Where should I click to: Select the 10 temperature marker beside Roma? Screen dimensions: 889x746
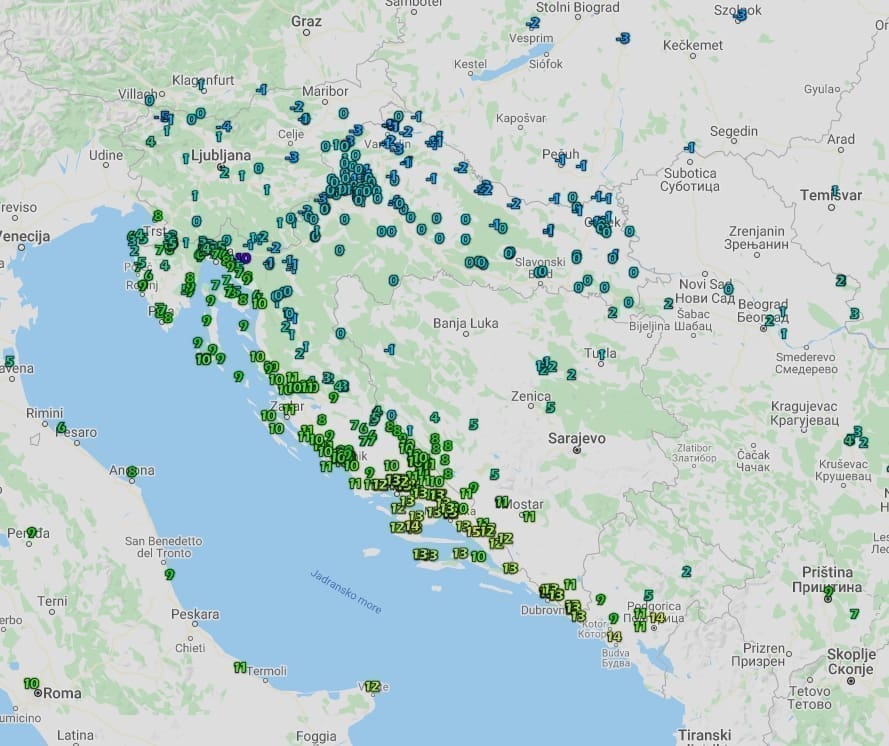tap(31, 684)
